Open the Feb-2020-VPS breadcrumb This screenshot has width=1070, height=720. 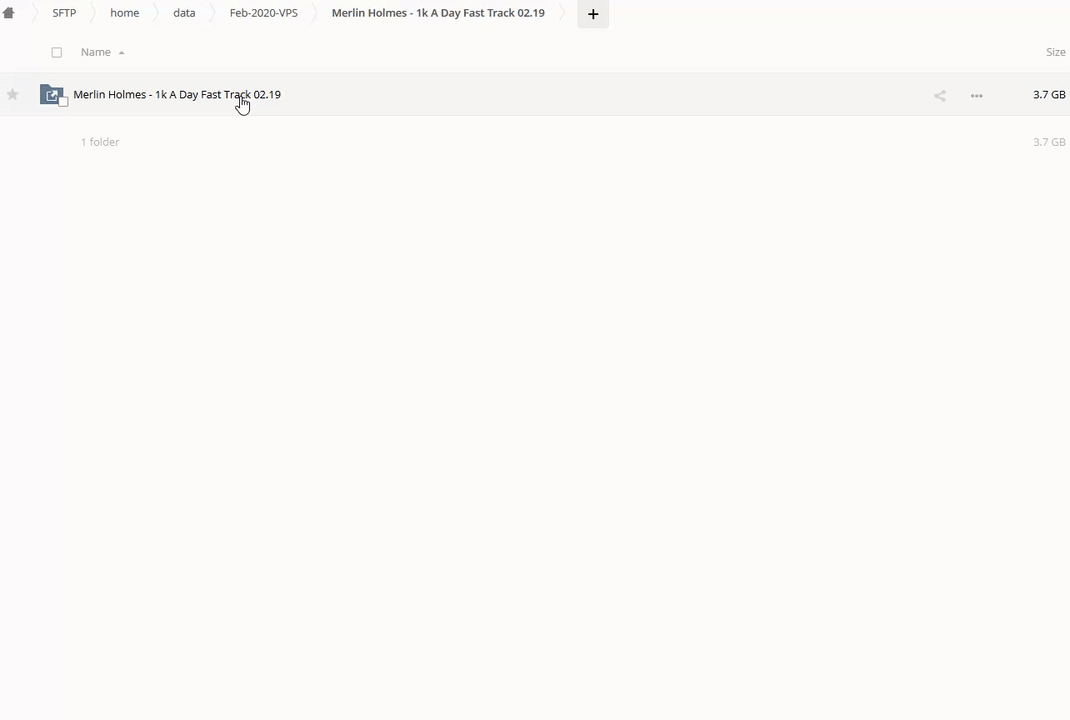pos(263,13)
